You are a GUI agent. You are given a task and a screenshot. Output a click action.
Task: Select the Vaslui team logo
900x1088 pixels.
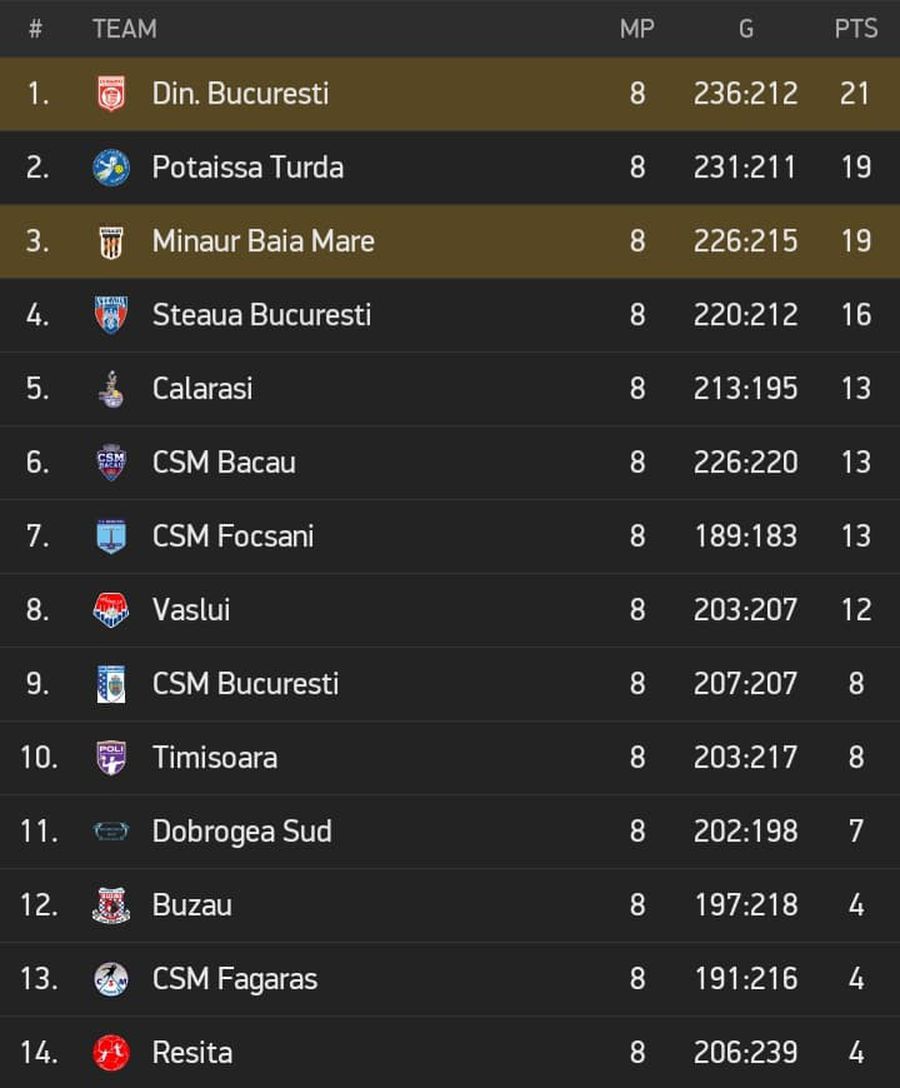pos(111,610)
